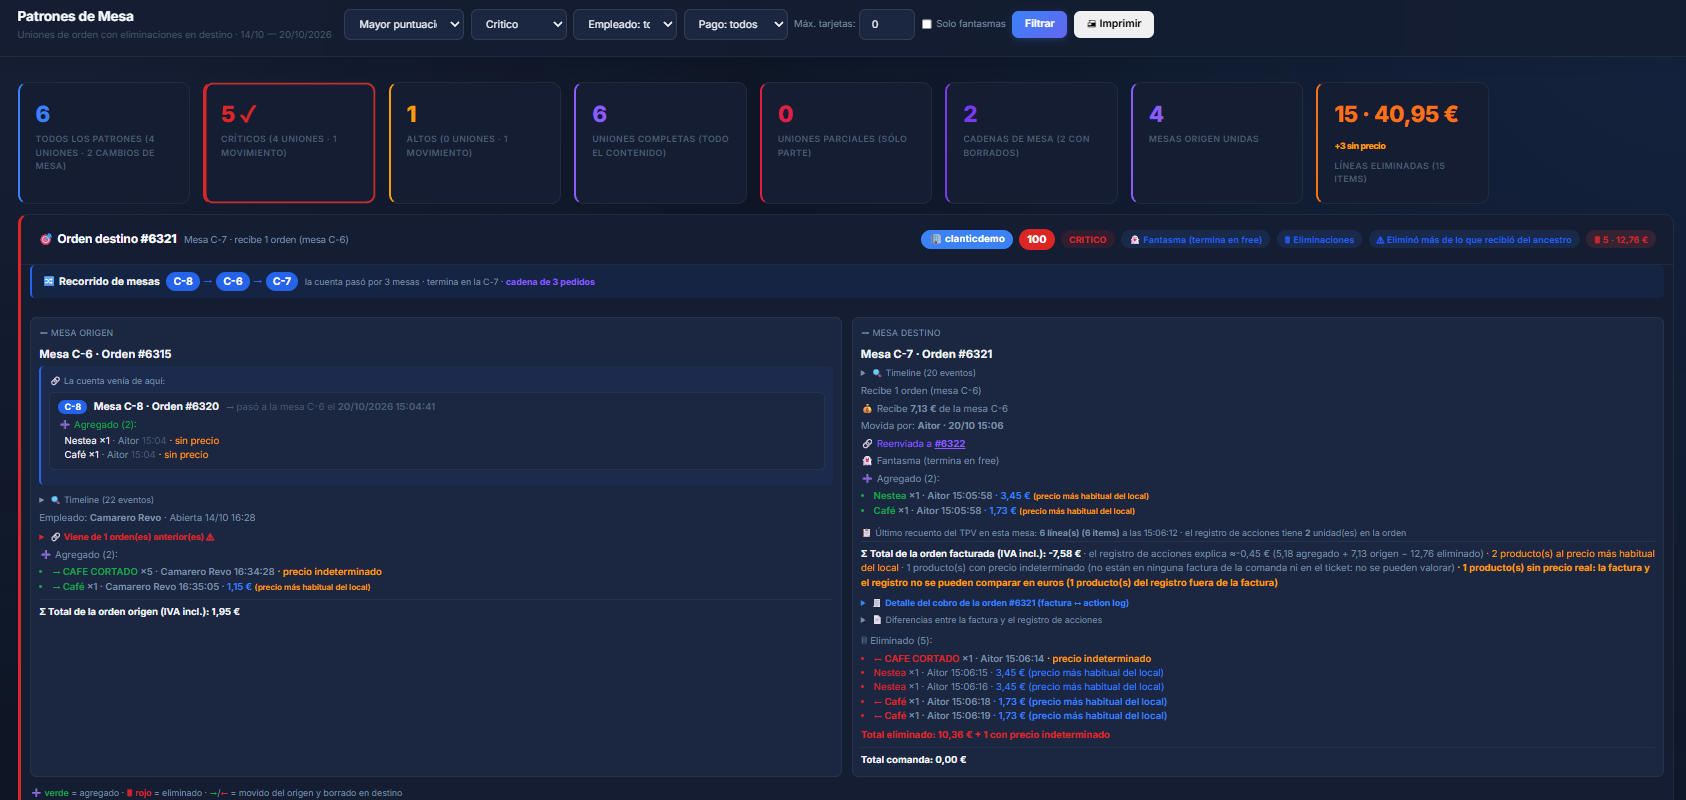Click warning triangle after Viene de 1 orden(es) anterior(es)

coord(210,537)
